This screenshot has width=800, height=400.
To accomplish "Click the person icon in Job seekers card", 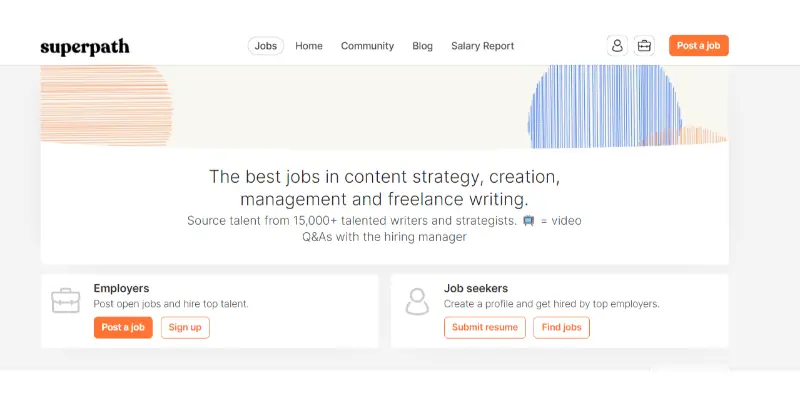I will point(417,302).
